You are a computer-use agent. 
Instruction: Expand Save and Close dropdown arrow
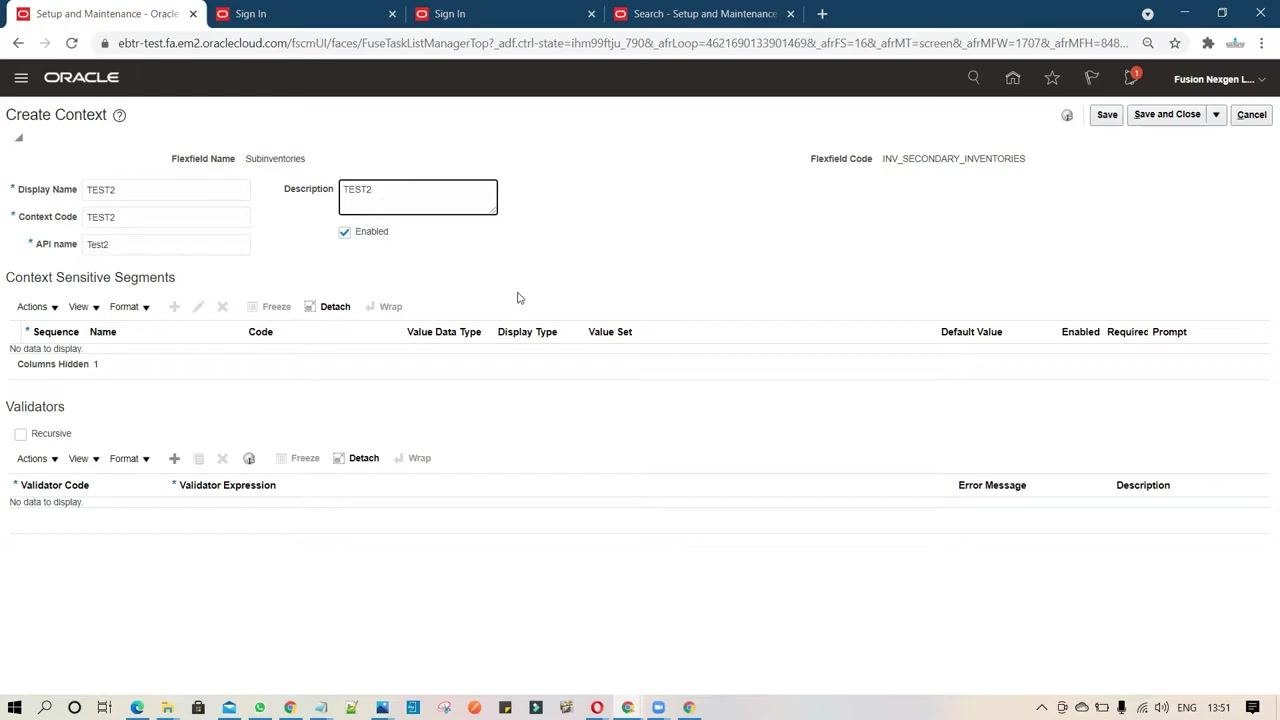(1216, 115)
